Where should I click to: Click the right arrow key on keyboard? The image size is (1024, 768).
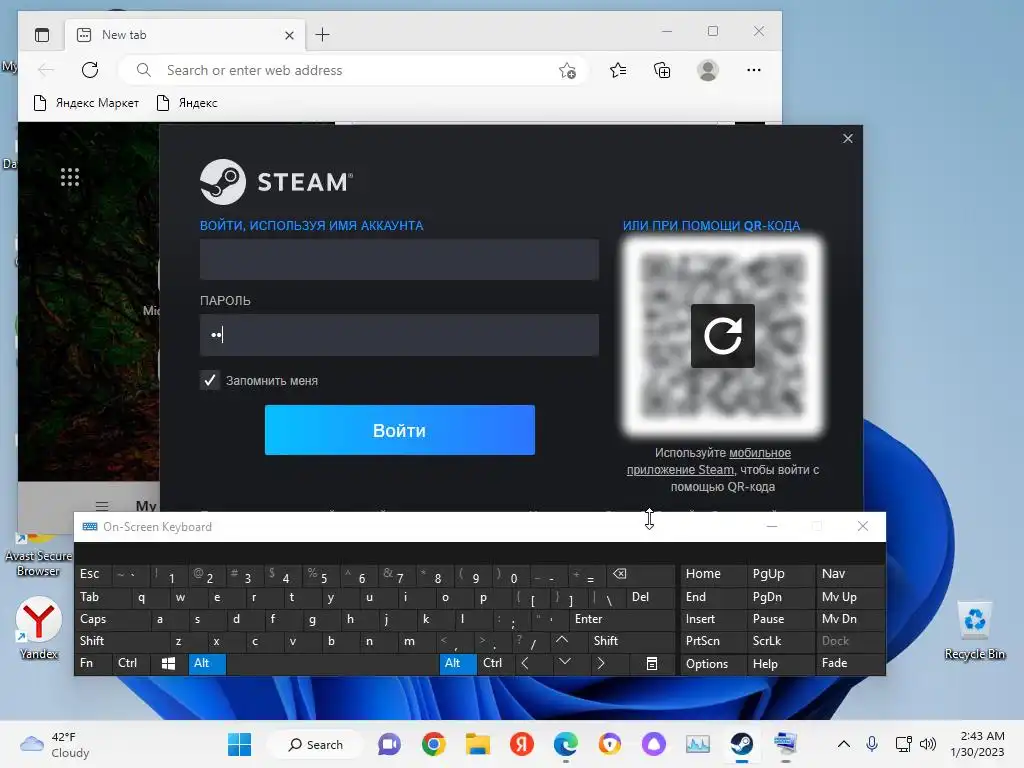click(x=609, y=663)
